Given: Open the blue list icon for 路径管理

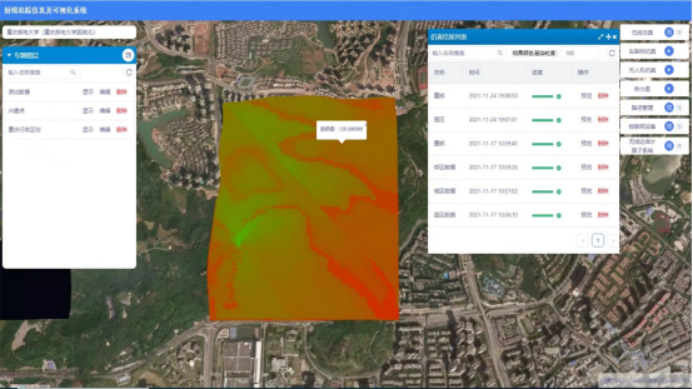Looking at the screenshot, I should (x=669, y=107).
